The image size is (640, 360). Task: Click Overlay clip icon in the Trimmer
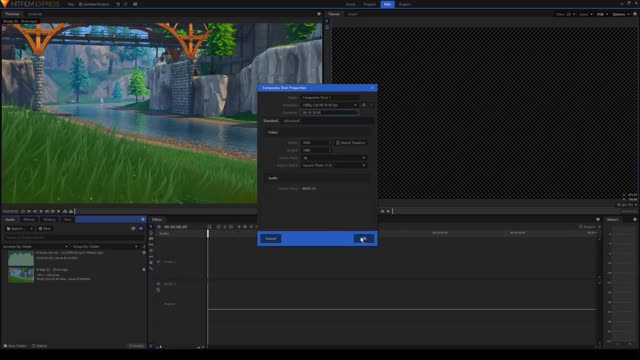(71, 211)
